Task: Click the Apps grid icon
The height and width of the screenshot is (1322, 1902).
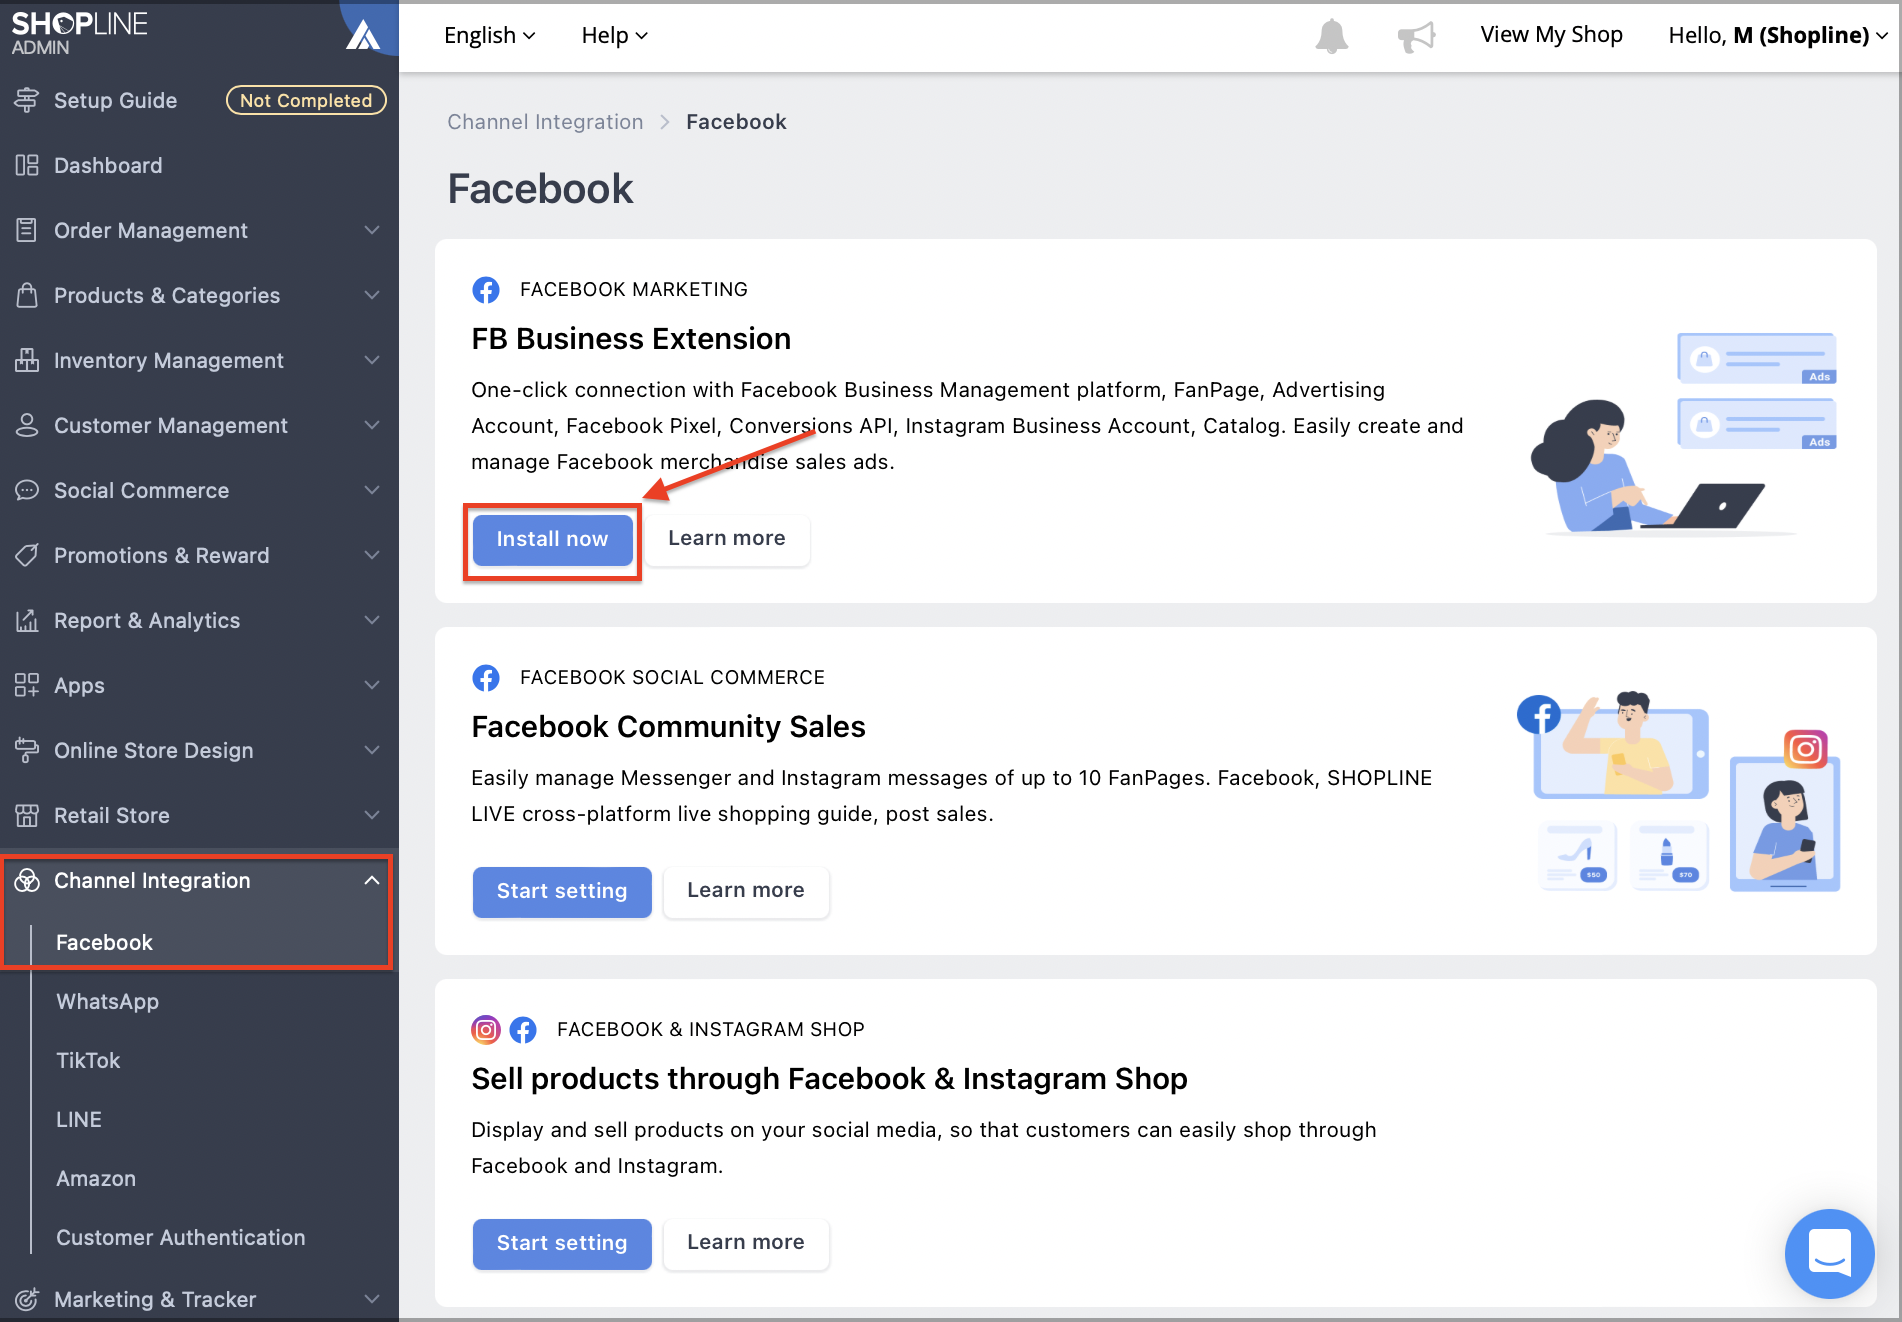Action: tap(27, 685)
